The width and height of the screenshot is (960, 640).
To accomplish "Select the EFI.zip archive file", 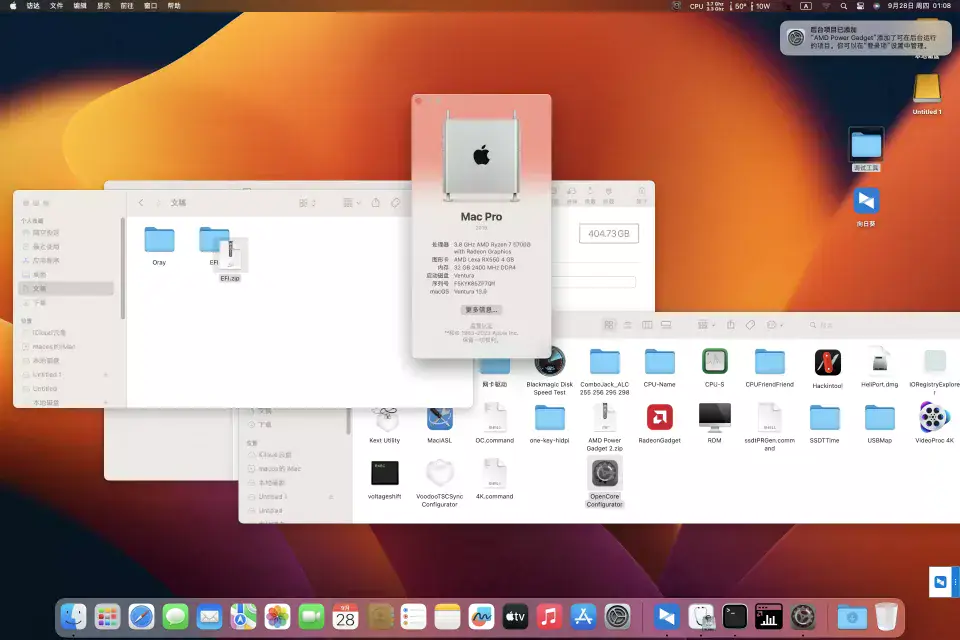I will pos(230,255).
